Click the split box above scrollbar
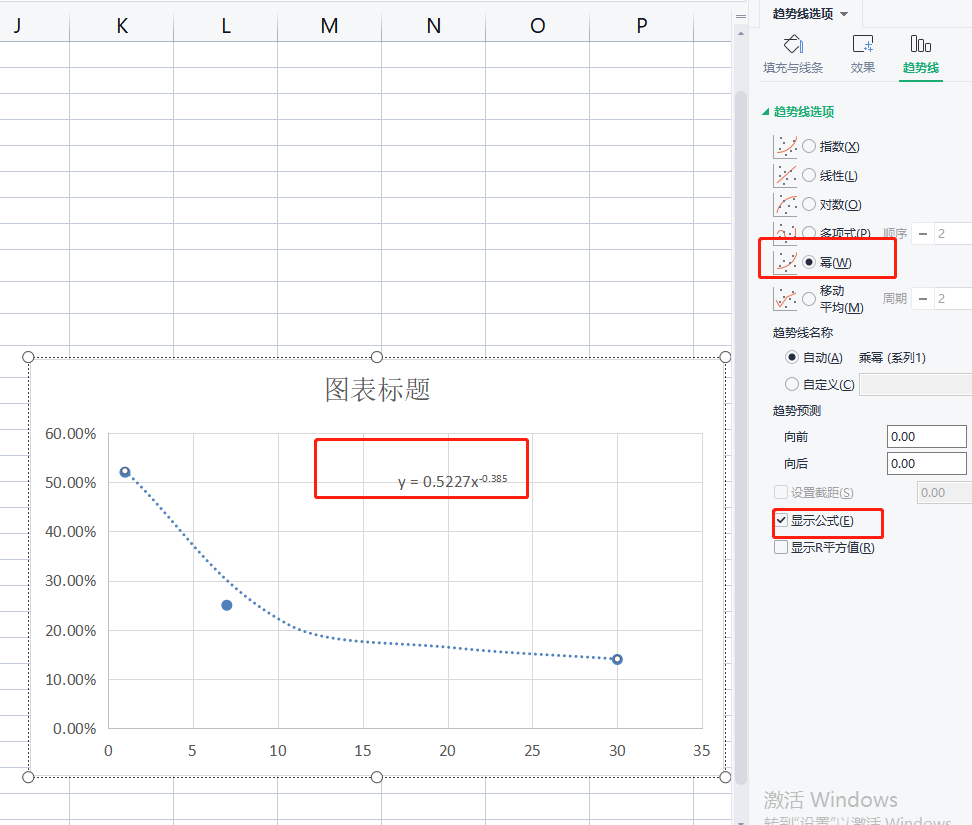Viewport: 972px width, 825px height. pos(741,17)
